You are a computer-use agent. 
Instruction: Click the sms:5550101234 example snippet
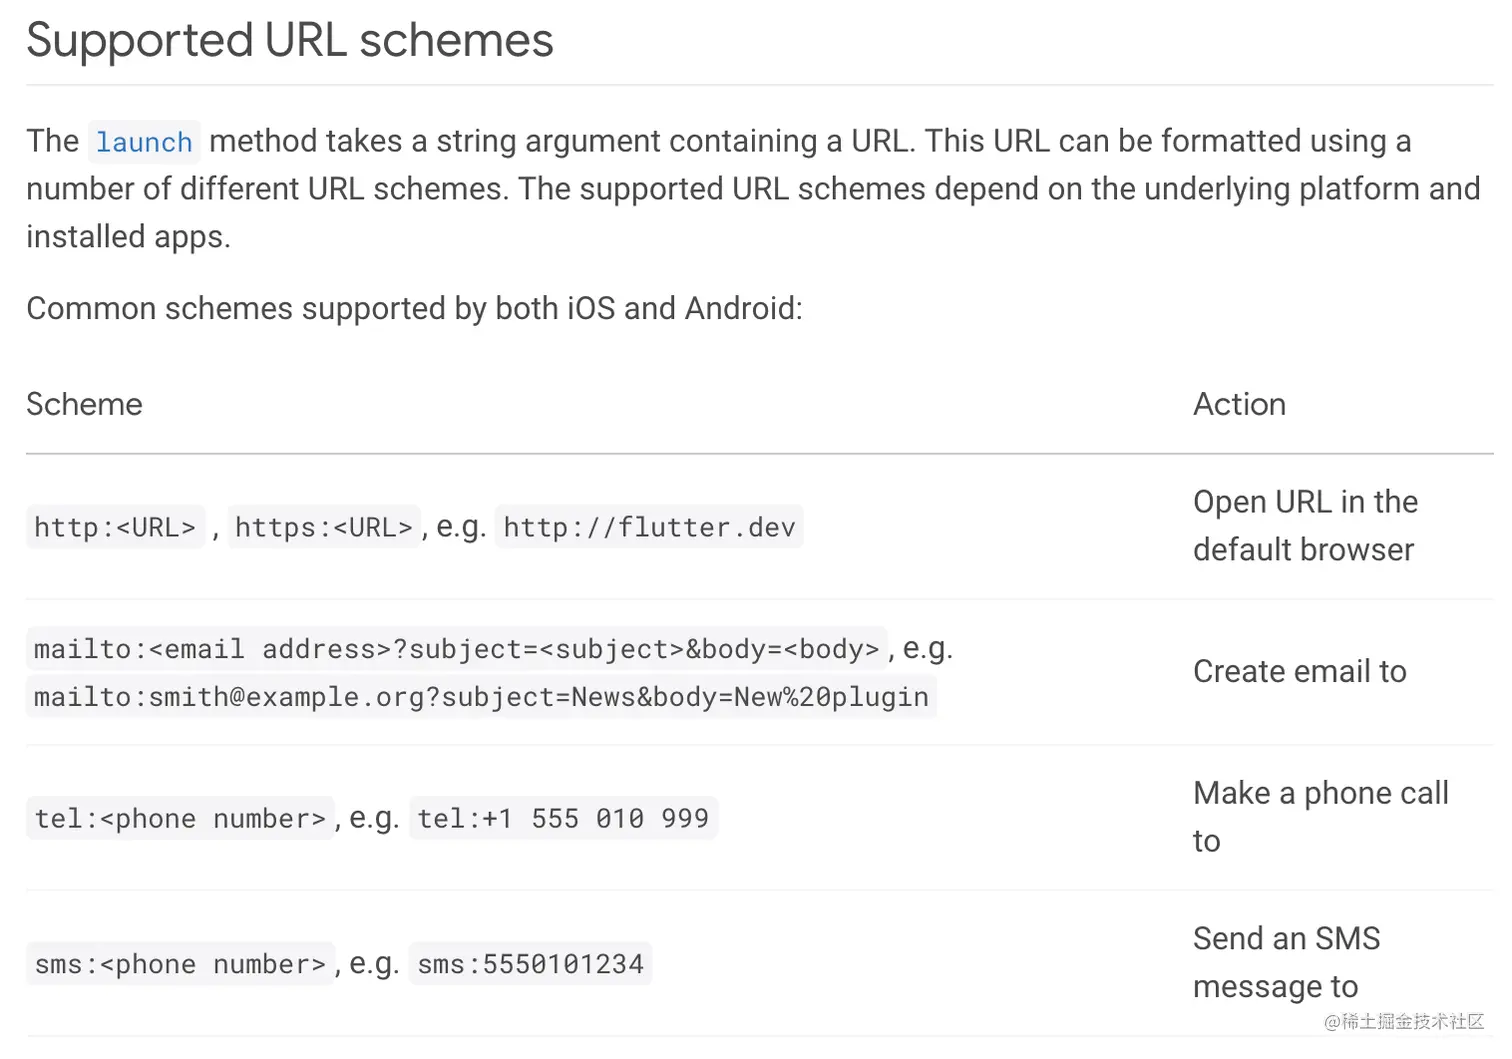pos(530,965)
